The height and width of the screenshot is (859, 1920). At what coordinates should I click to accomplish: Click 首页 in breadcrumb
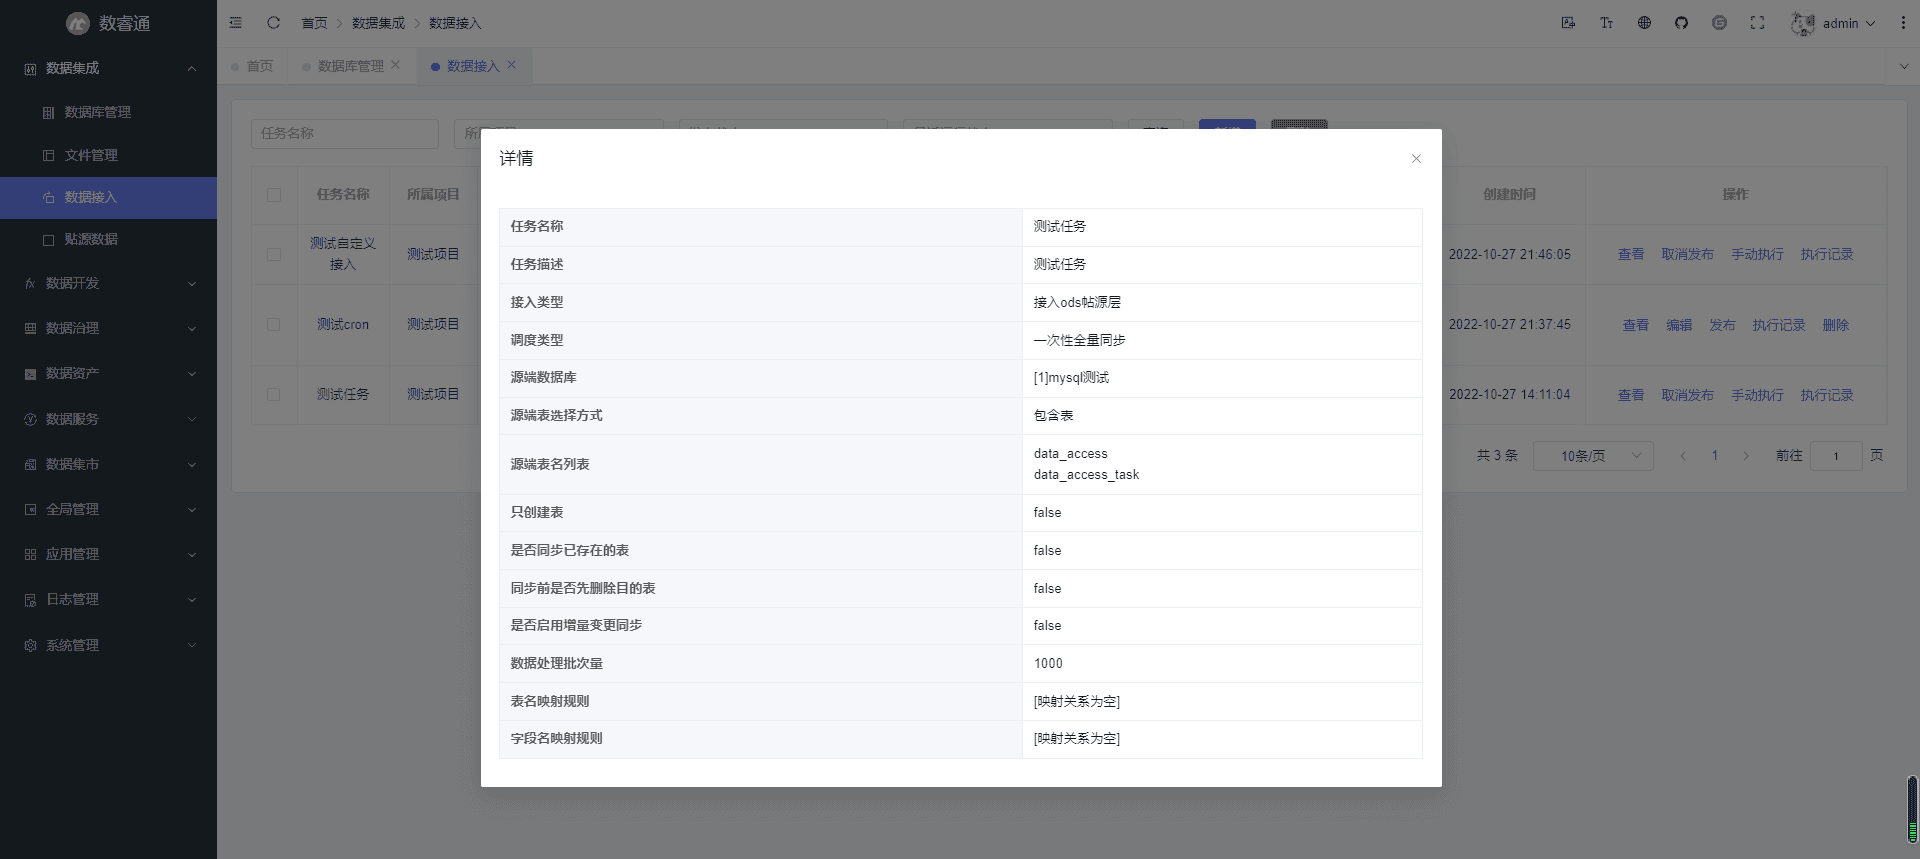pyautogui.click(x=314, y=23)
